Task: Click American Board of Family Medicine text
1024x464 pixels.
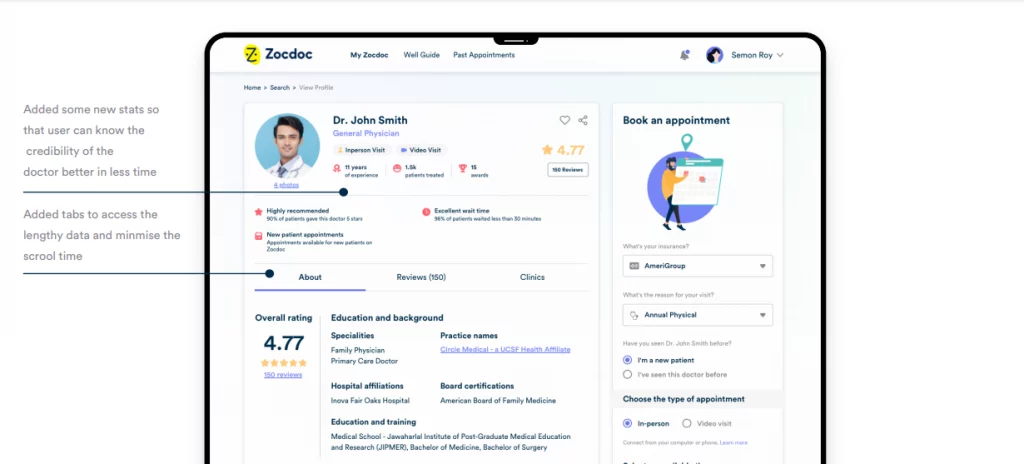Action: [x=498, y=401]
